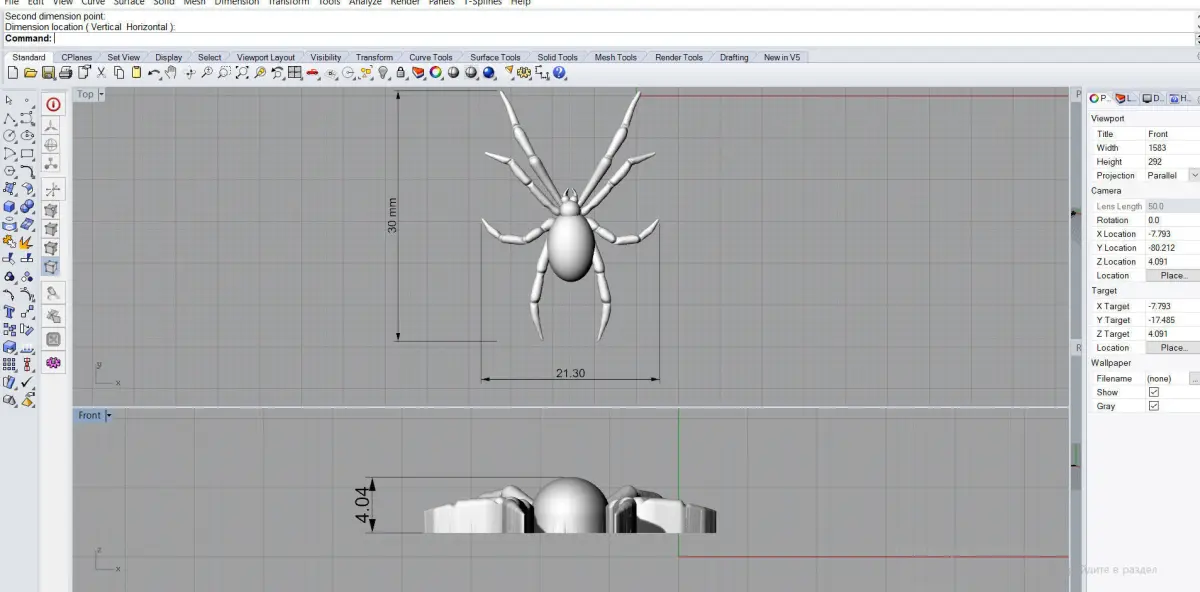Click the New file icon
Viewport: 1200px width, 592px height.
[13, 73]
